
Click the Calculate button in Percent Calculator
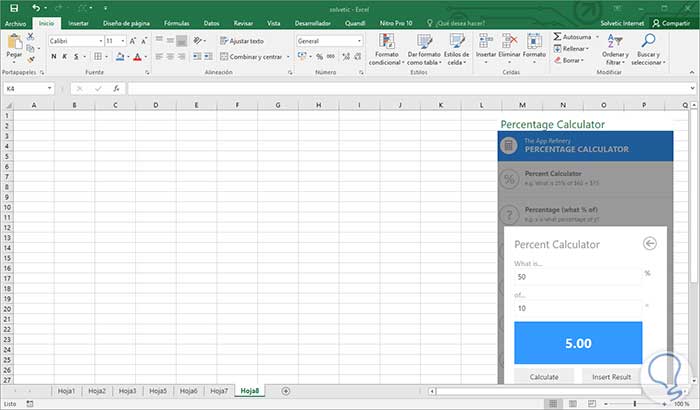point(544,377)
